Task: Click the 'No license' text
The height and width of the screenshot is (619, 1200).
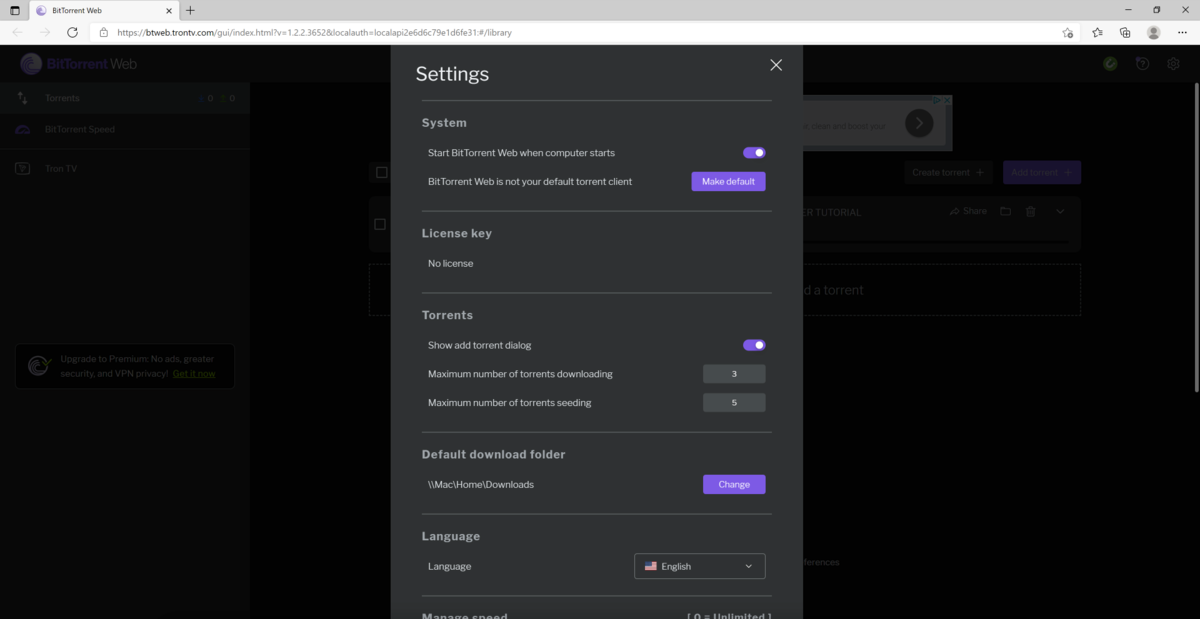Action: pyautogui.click(x=450, y=263)
